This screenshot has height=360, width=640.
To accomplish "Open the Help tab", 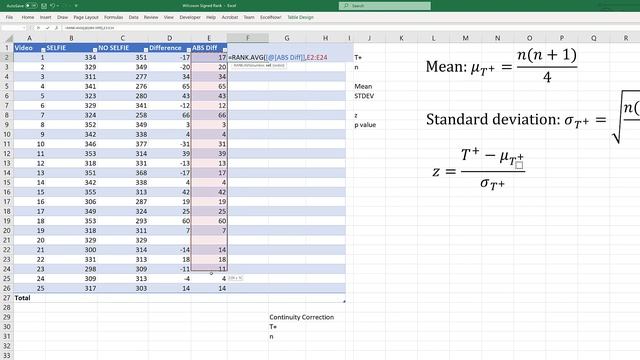I will point(211,17).
